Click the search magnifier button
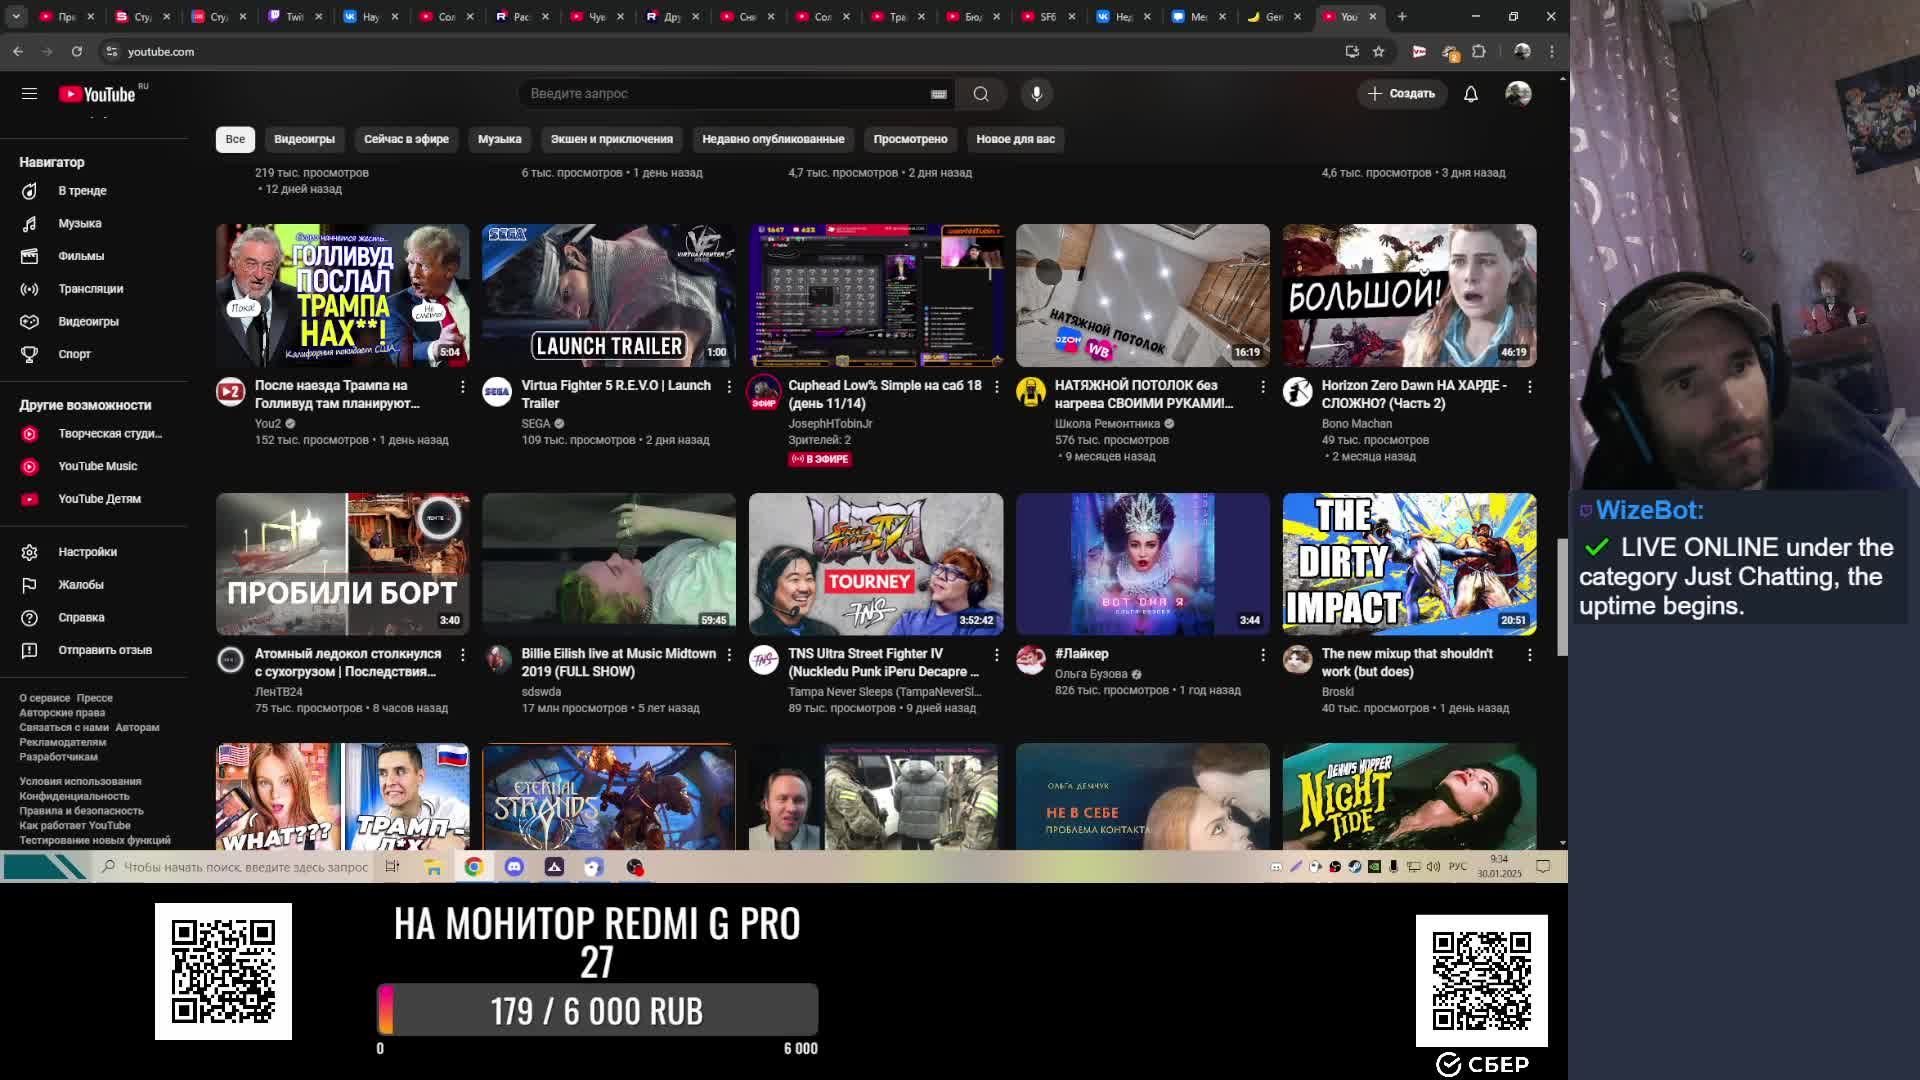 (x=980, y=93)
